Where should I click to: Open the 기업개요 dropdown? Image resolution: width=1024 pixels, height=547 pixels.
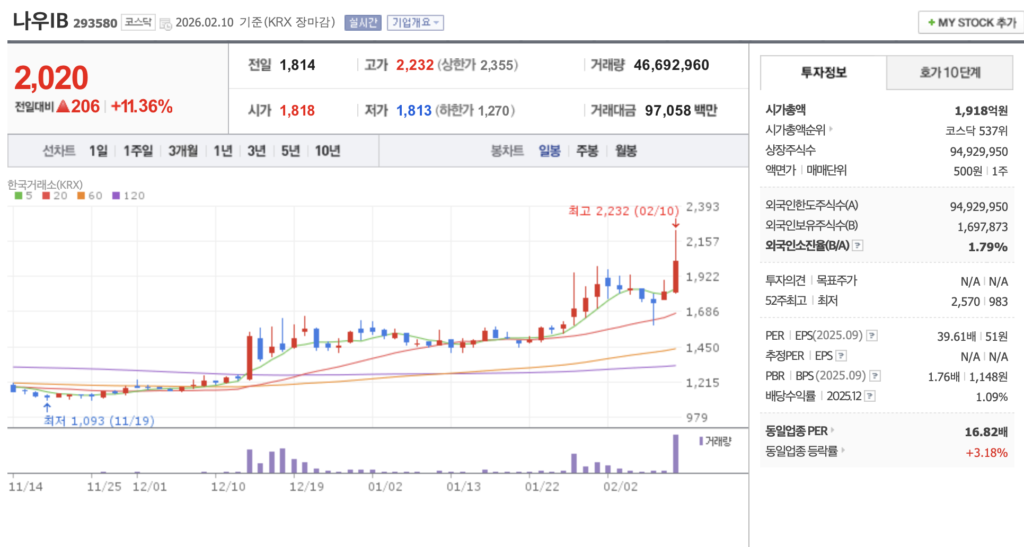[415, 22]
